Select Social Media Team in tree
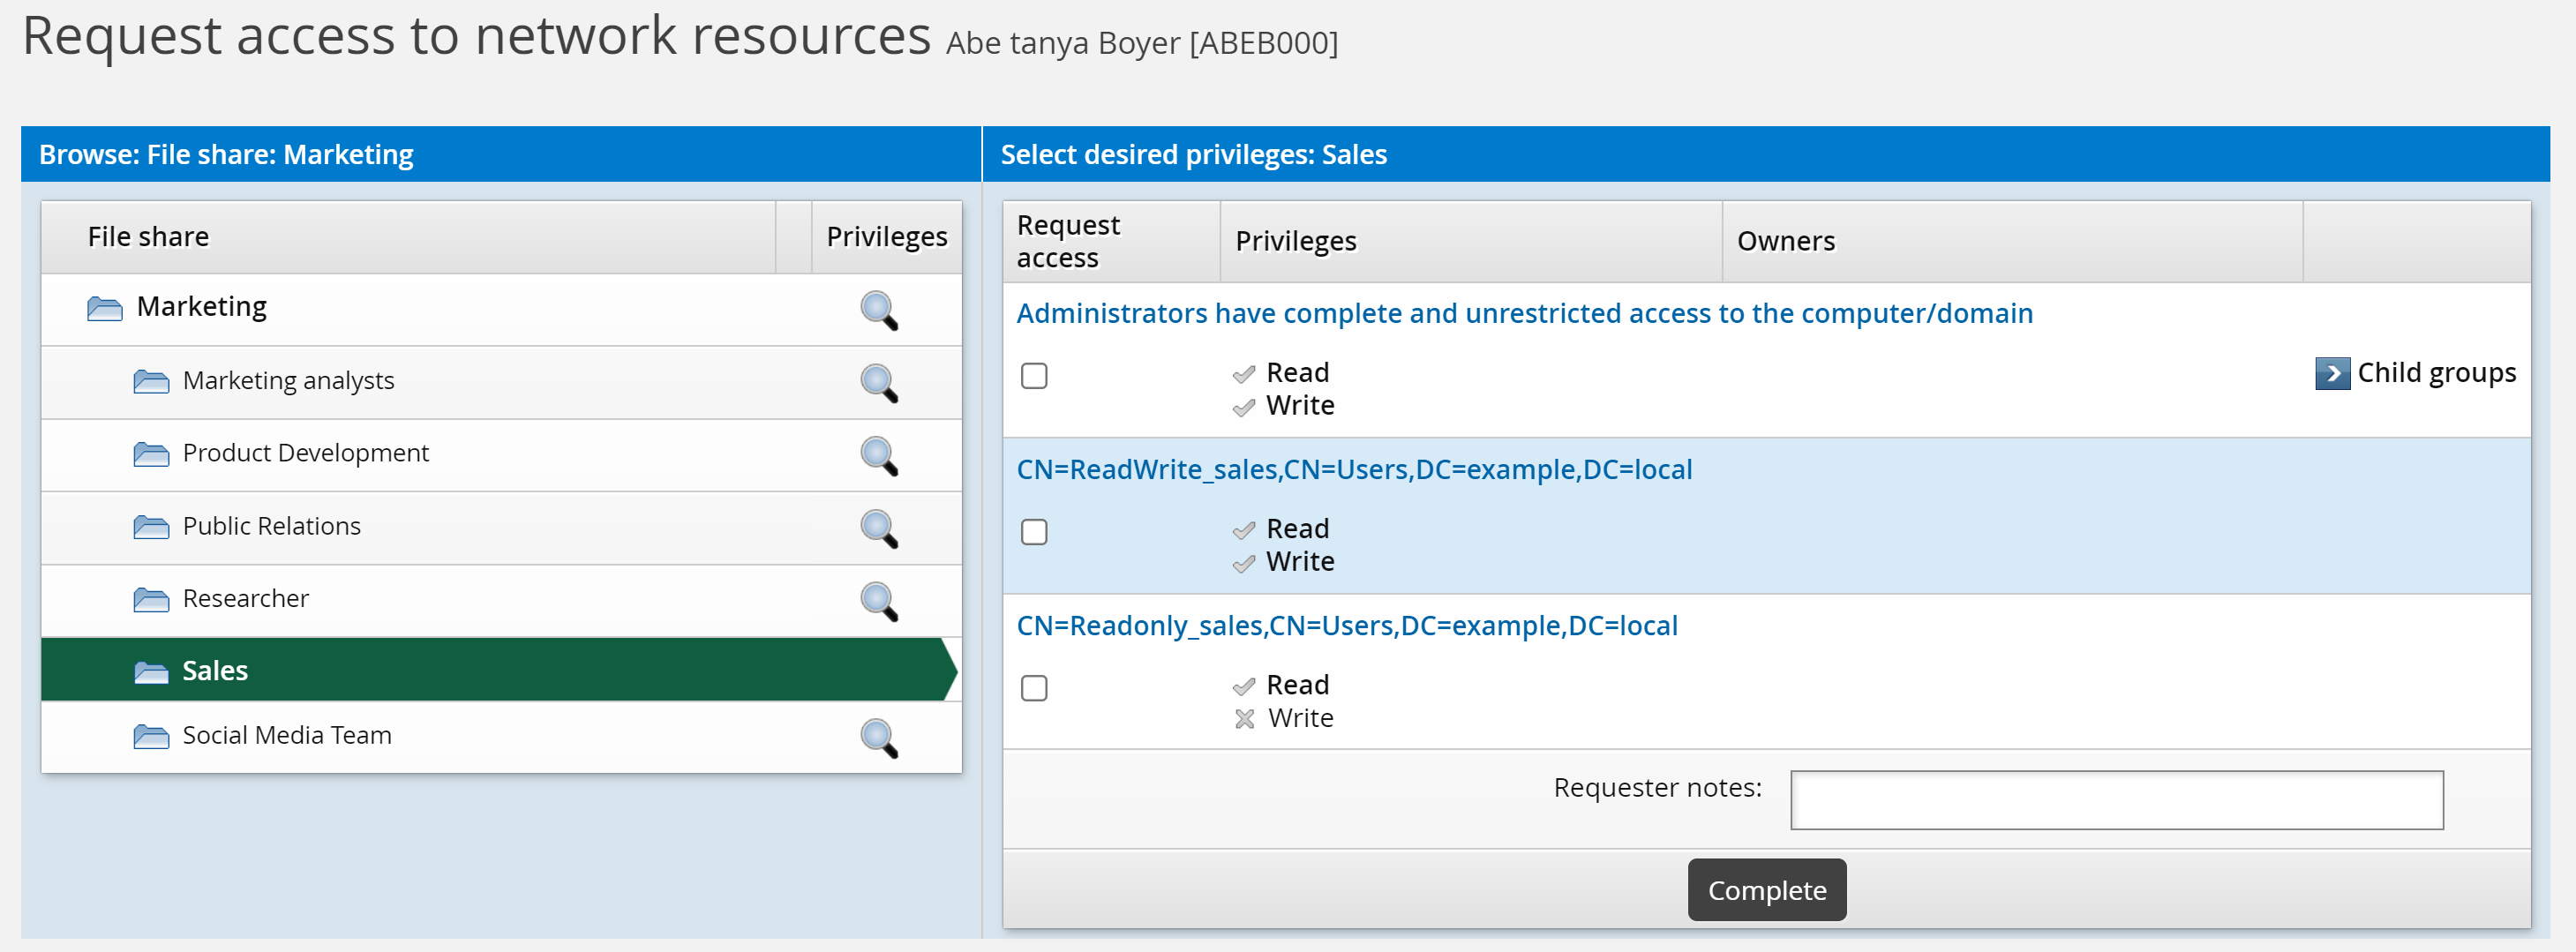The height and width of the screenshot is (952, 2576). coord(286,735)
